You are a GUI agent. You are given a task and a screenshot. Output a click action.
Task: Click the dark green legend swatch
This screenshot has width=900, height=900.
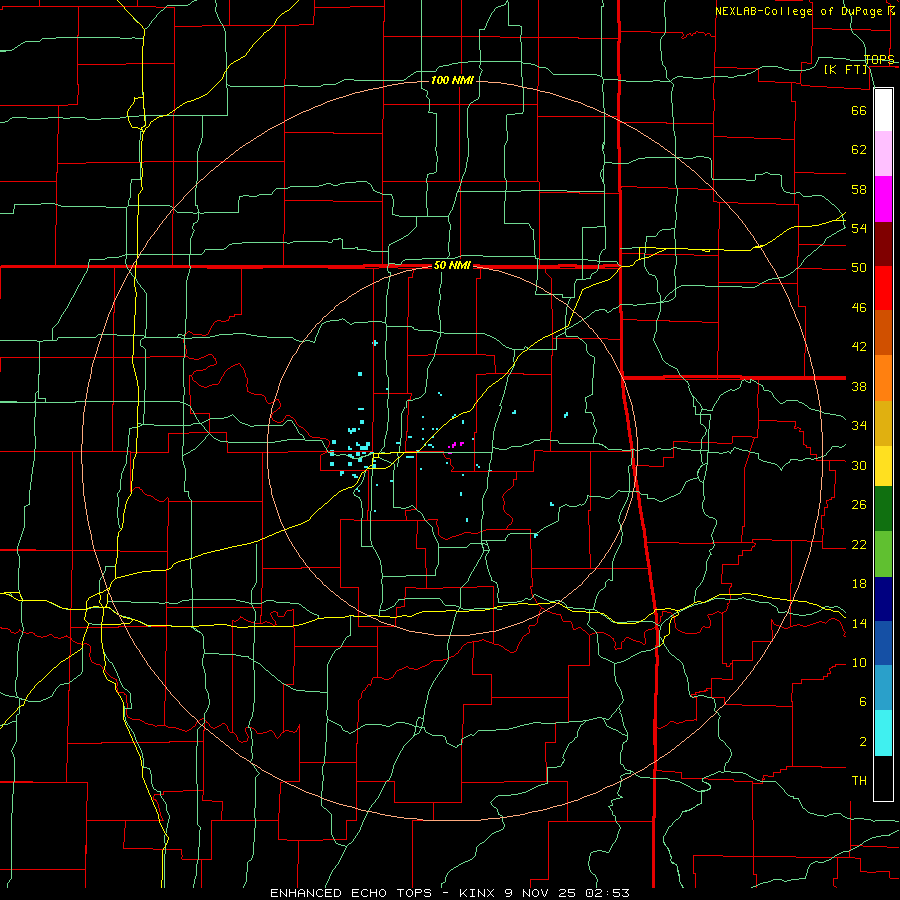pyautogui.click(x=883, y=509)
